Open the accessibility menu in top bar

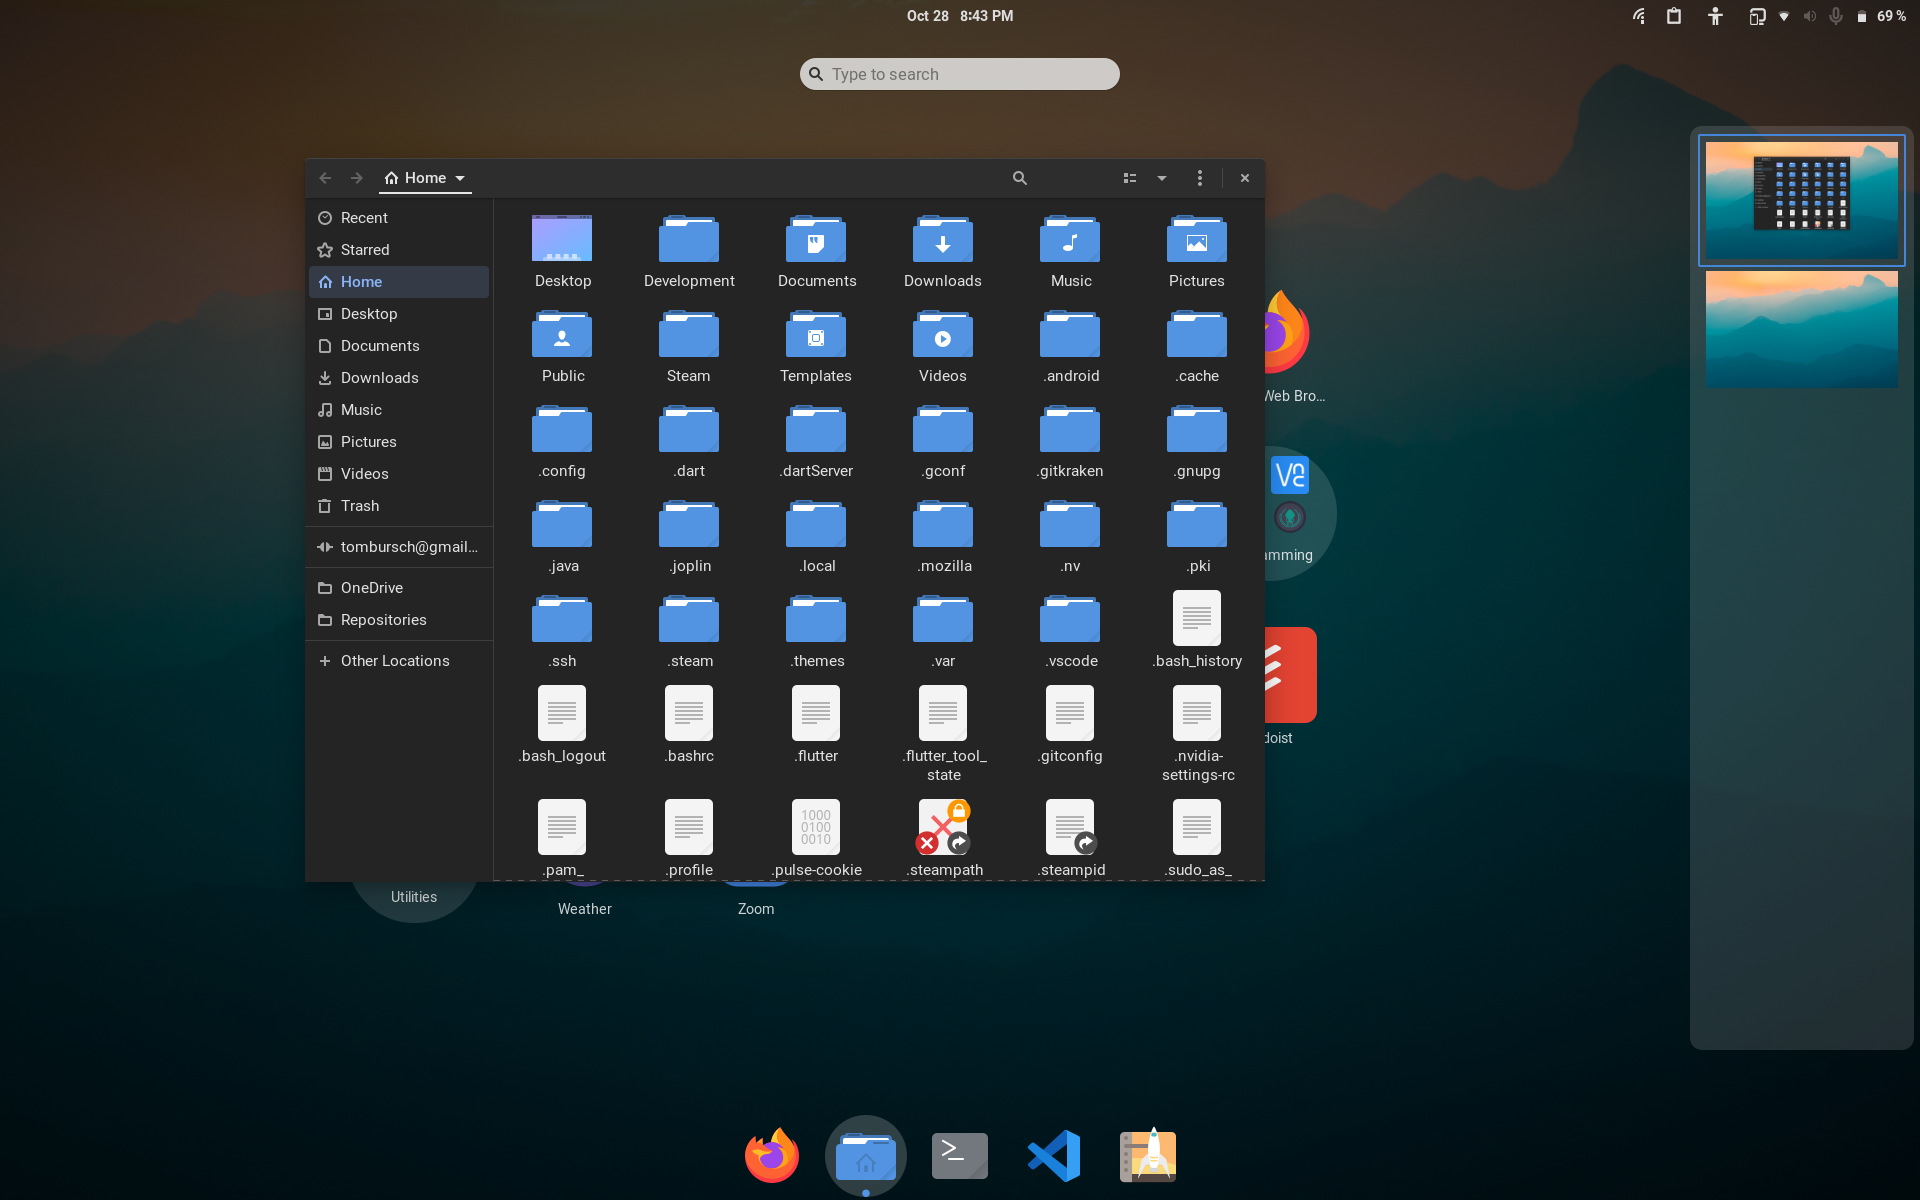(x=1715, y=16)
